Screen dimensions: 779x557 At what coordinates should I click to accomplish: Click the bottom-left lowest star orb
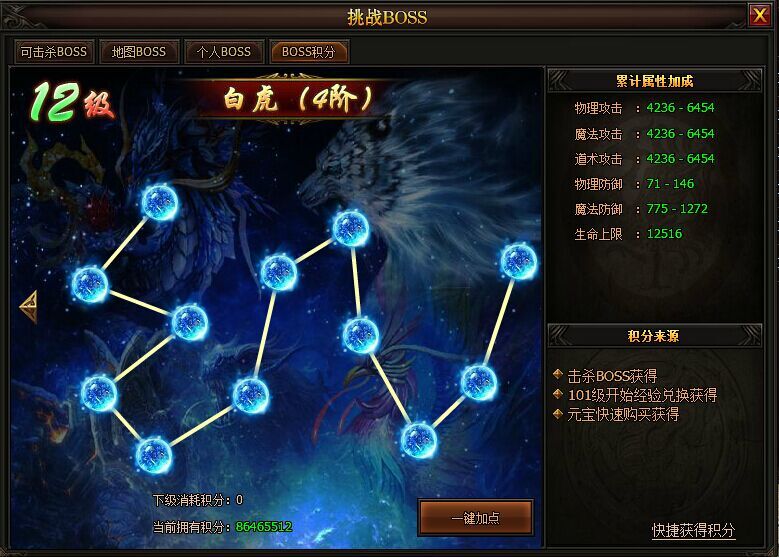pos(154,455)
